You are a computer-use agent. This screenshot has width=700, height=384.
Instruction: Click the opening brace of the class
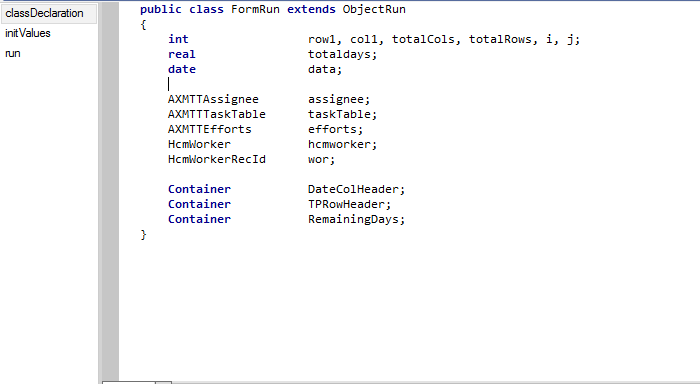coord(143,25)
